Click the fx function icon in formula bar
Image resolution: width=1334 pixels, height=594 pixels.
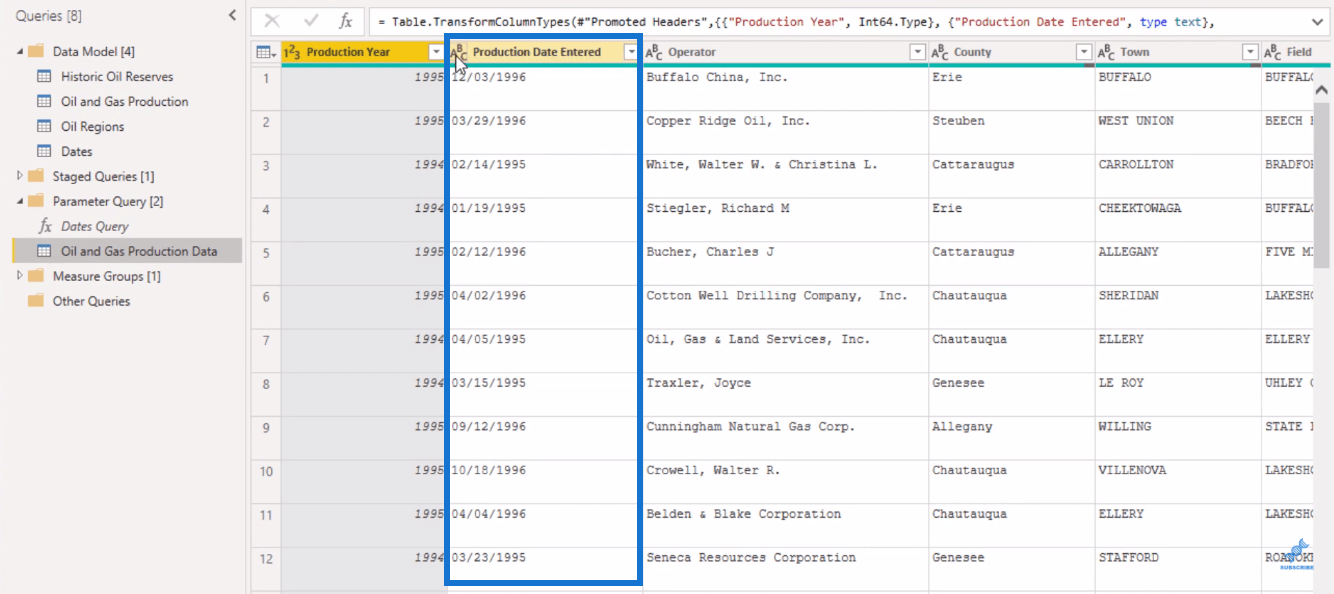point(345,21)
